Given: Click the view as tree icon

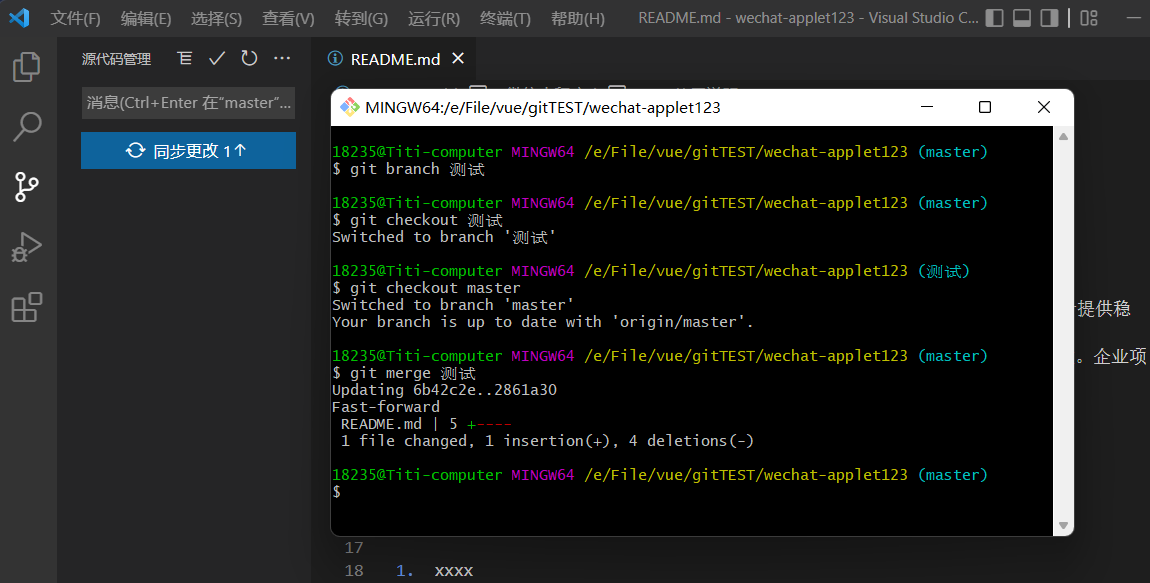Looking at the screenshot, I should (185, 59).
